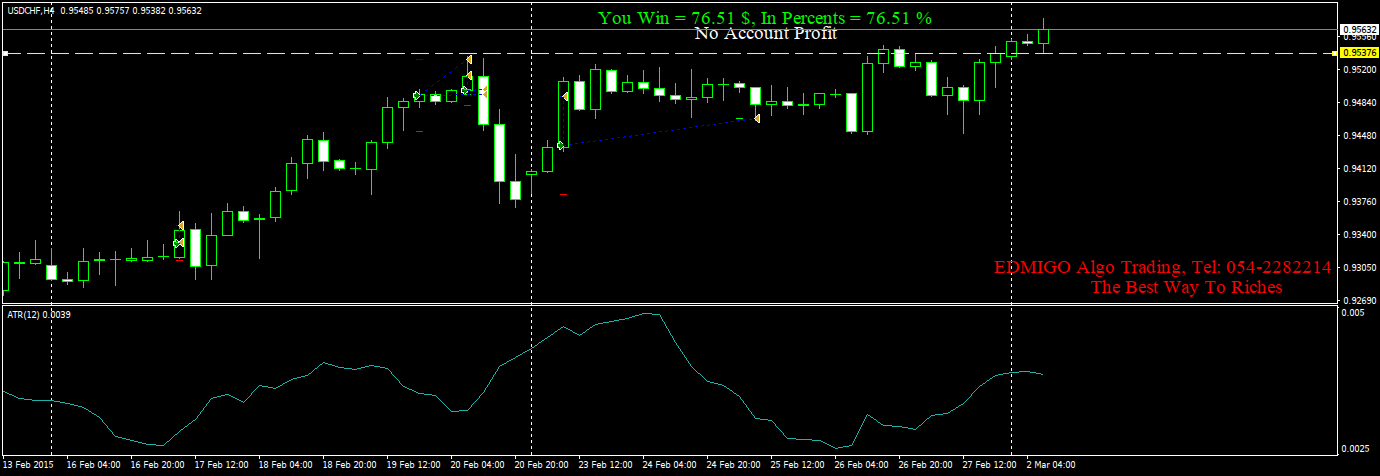
Task: Click the 0.93400 price scale value
Action: click(1360, 235)
